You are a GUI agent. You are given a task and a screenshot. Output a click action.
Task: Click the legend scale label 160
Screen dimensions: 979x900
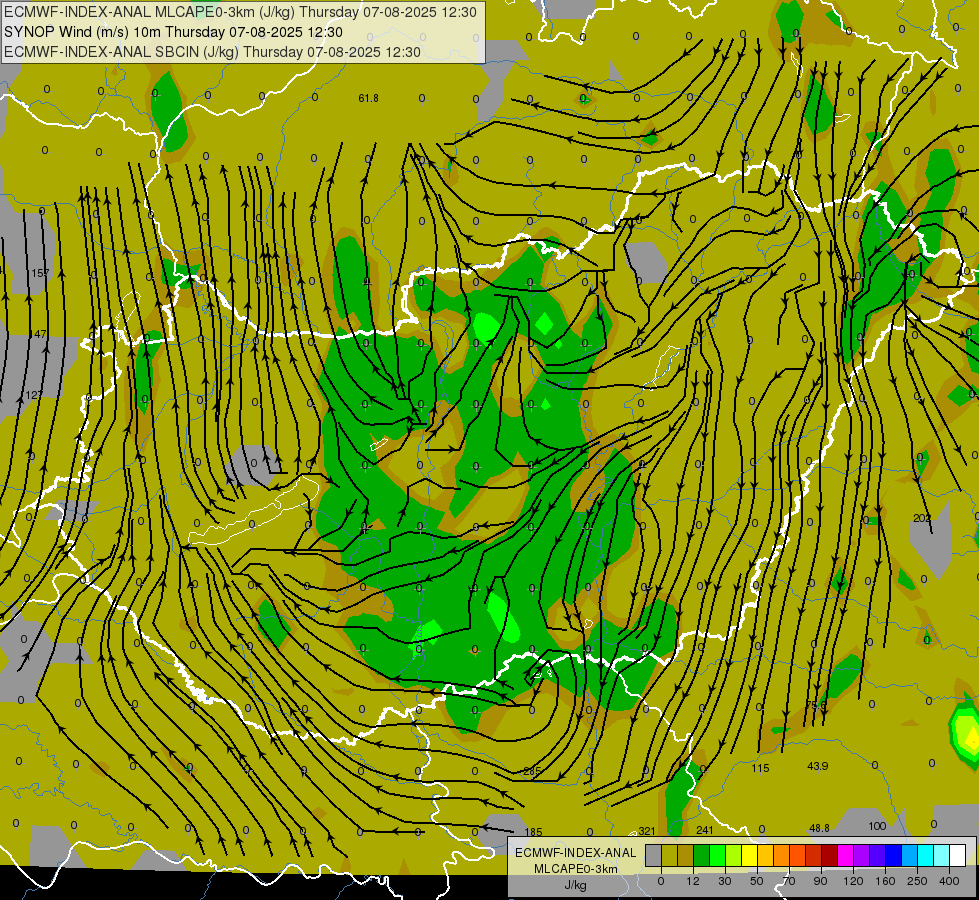pyautogui.click(x=885, y=881)
